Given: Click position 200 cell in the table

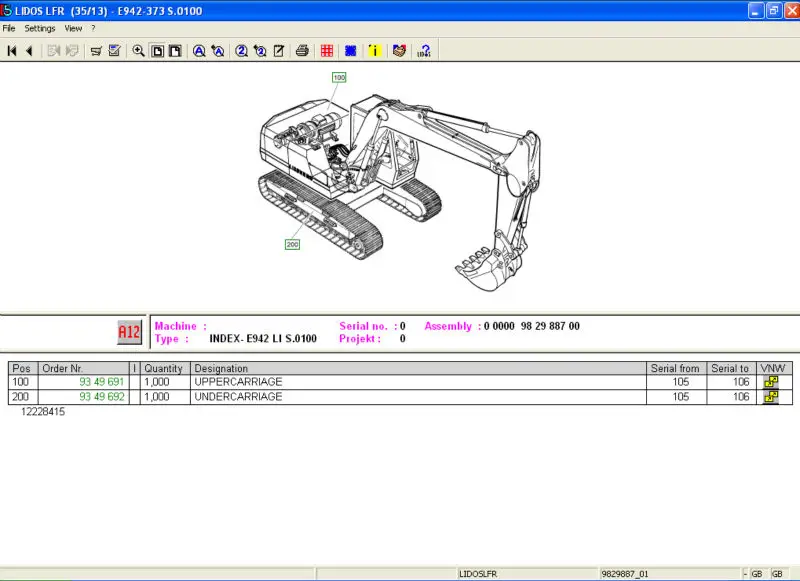Looking at the screenshot, I should 23,397.
